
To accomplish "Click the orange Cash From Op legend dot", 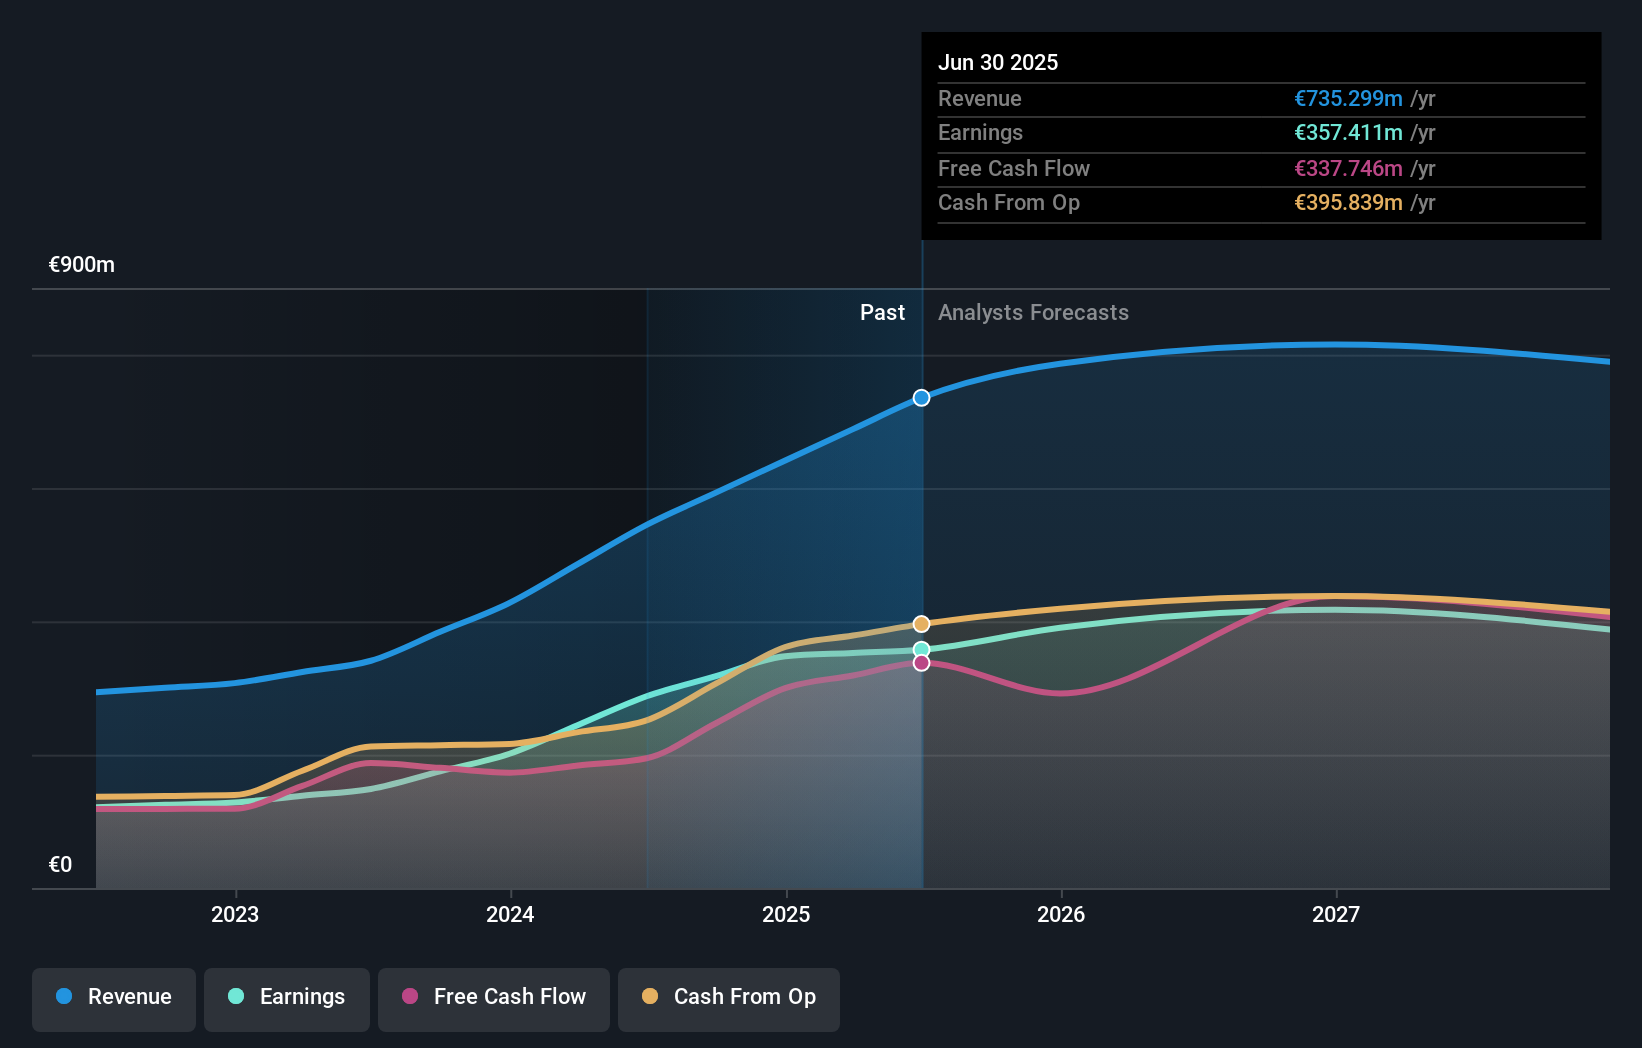I will pyautogui.click(x=651, y=997).
